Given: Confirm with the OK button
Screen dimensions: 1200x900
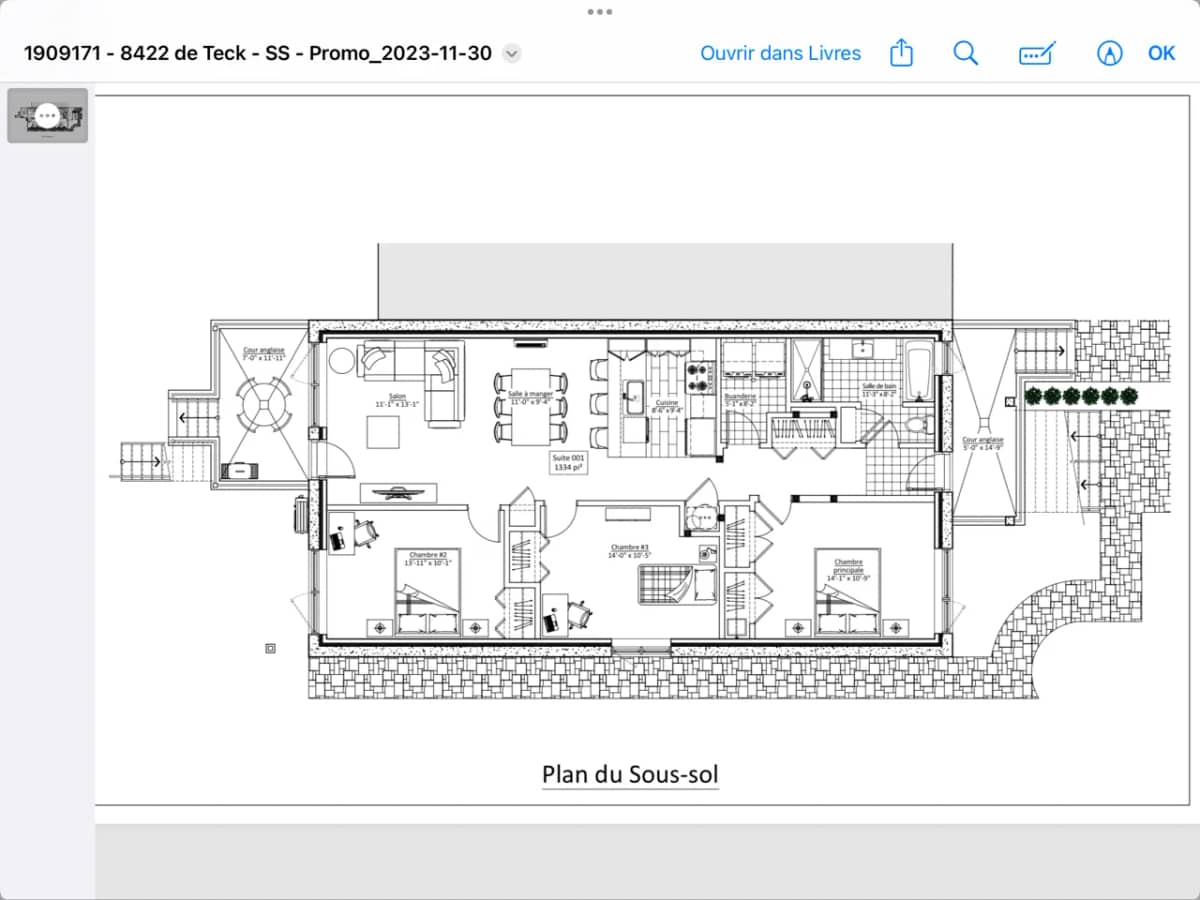Looking at the screenshot, I should point(1161,53).
